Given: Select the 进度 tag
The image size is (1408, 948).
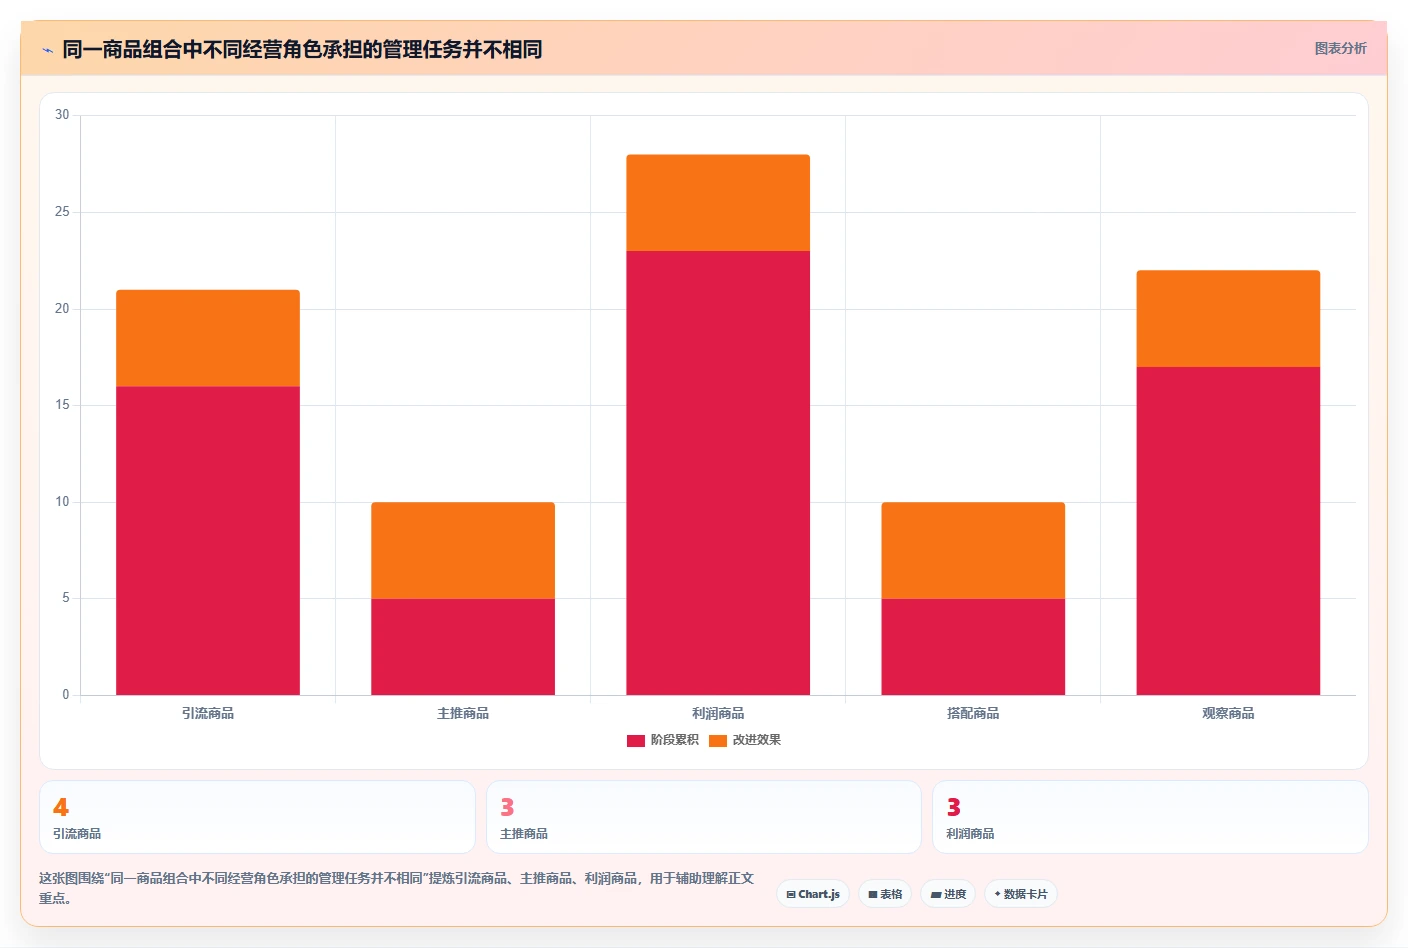Looking at the screenshot, I should coord(948,894).
